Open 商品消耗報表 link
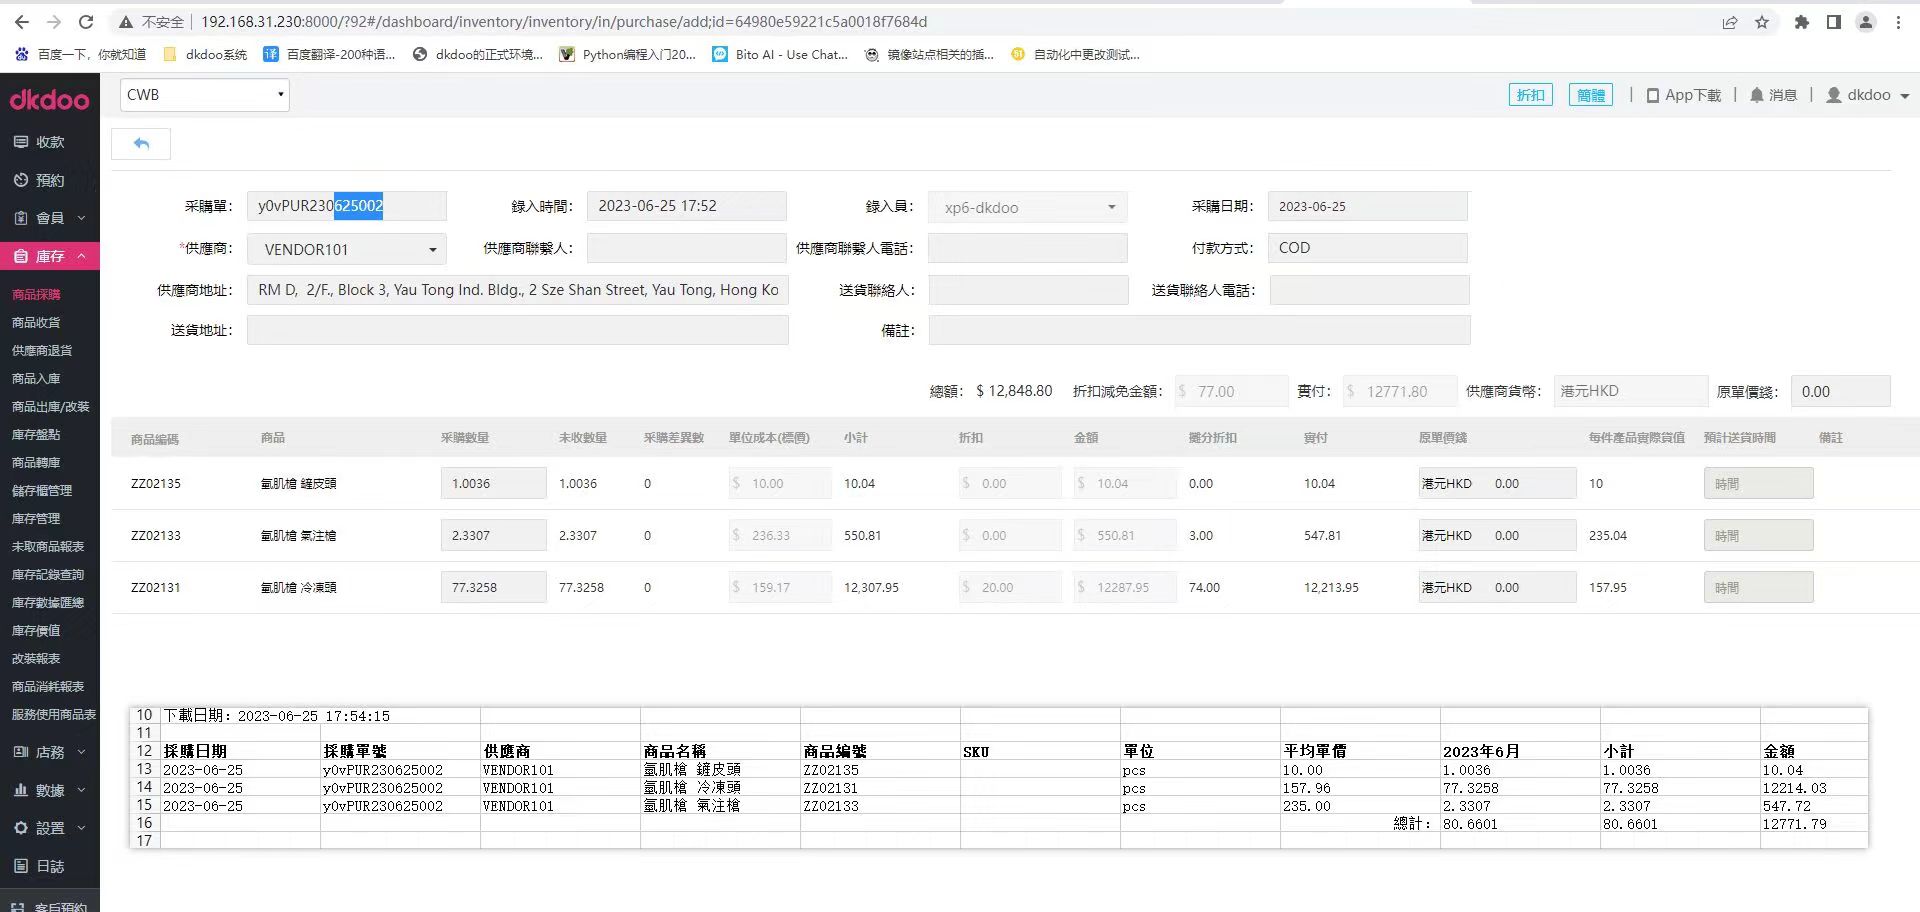The height and width of the screenshot is (912, 1920). click(48, 686)
